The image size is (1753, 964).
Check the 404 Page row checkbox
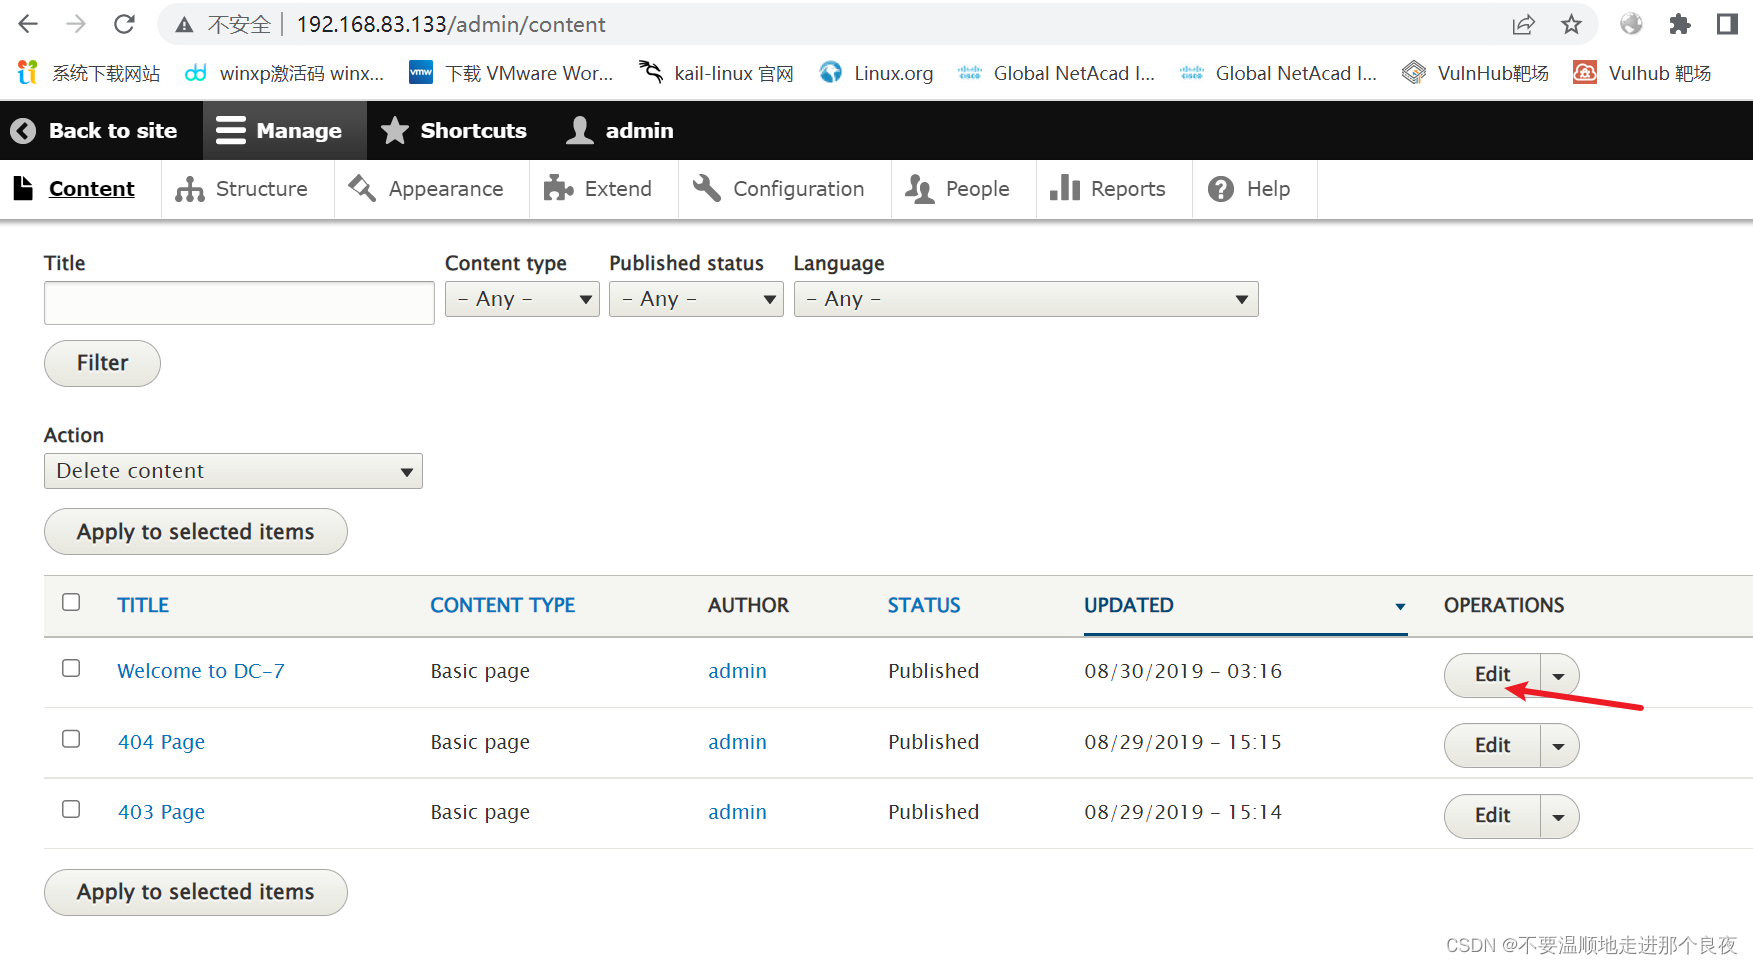[x=71, y=739]
